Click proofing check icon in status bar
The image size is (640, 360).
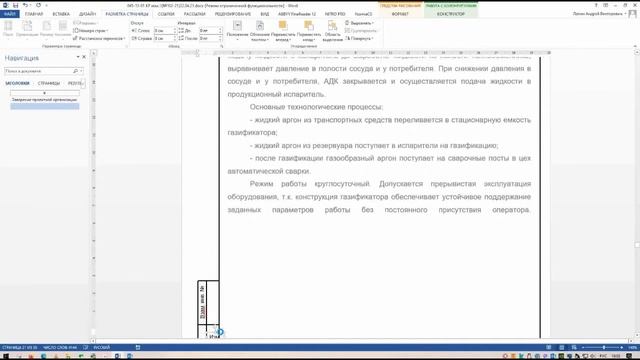(x=85, y=347)
